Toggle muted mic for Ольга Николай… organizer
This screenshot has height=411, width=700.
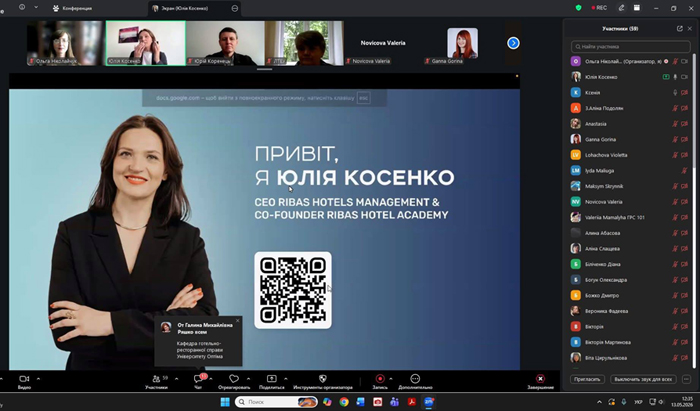pyautogui.click(x=675, y=61)
